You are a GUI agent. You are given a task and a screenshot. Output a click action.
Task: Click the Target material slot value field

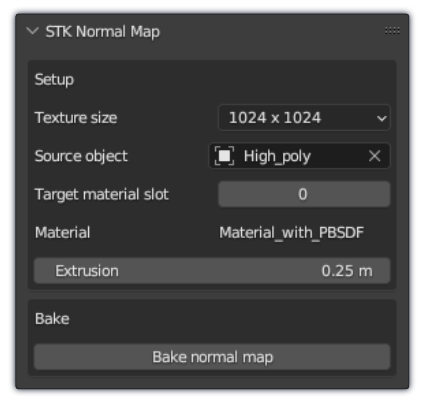[304, 194]
